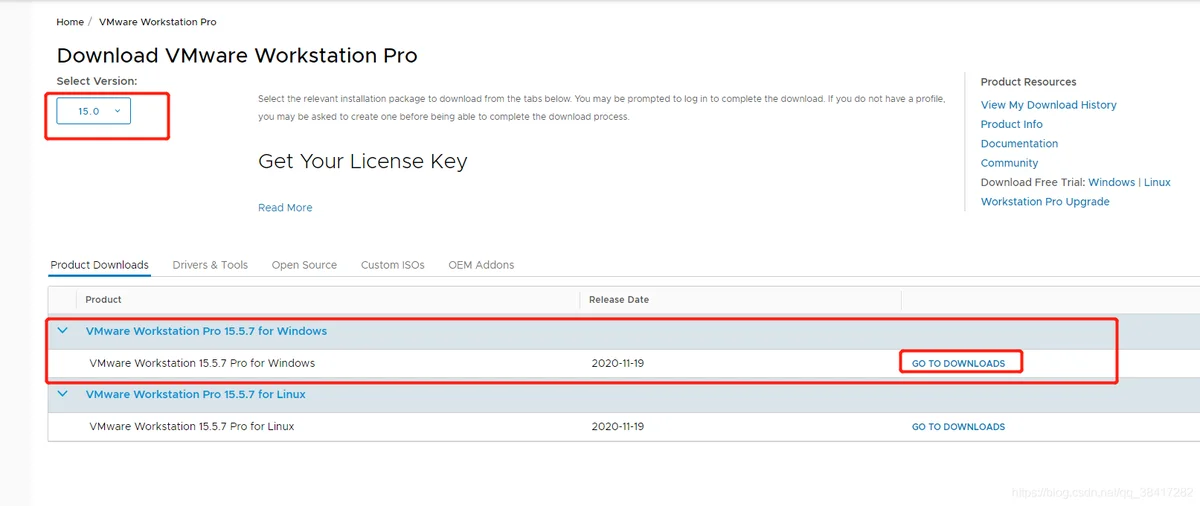This screenshot has height=506, width=1200.
Task: Collapse the Workstation Pro for Windows section
Action: point(63,331)
